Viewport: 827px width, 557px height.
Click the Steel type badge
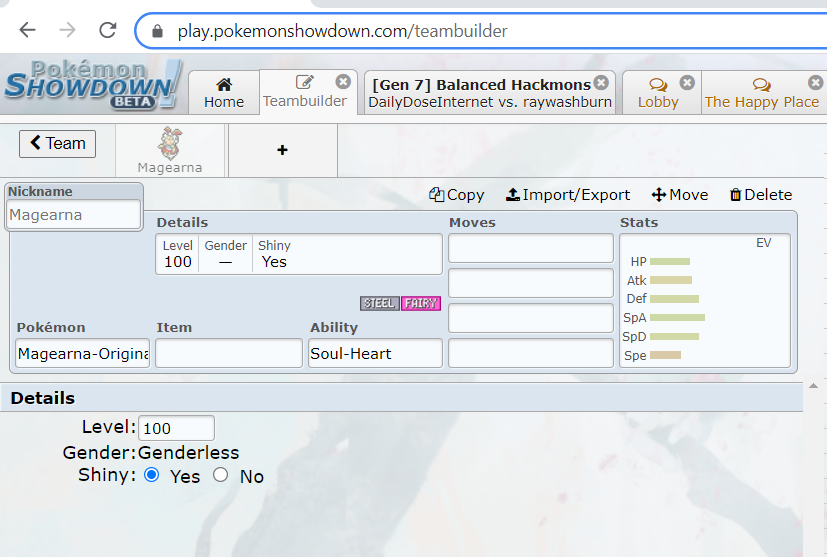point(380,303)
